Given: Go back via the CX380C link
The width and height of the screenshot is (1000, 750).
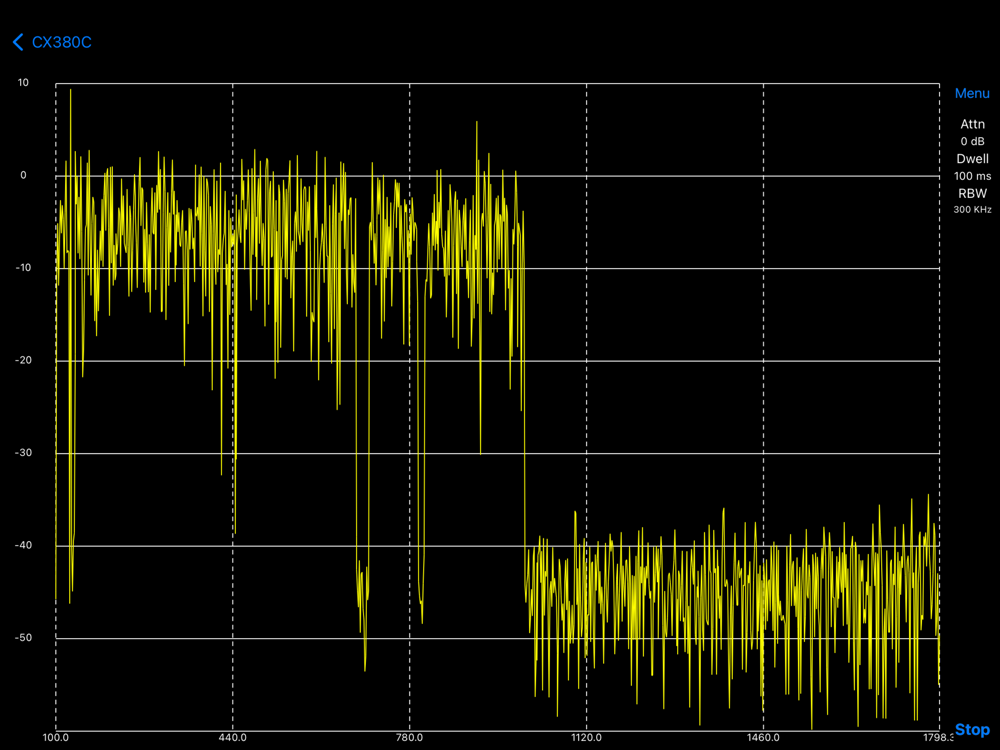Looking at the screenshot, I should (61, 42).
